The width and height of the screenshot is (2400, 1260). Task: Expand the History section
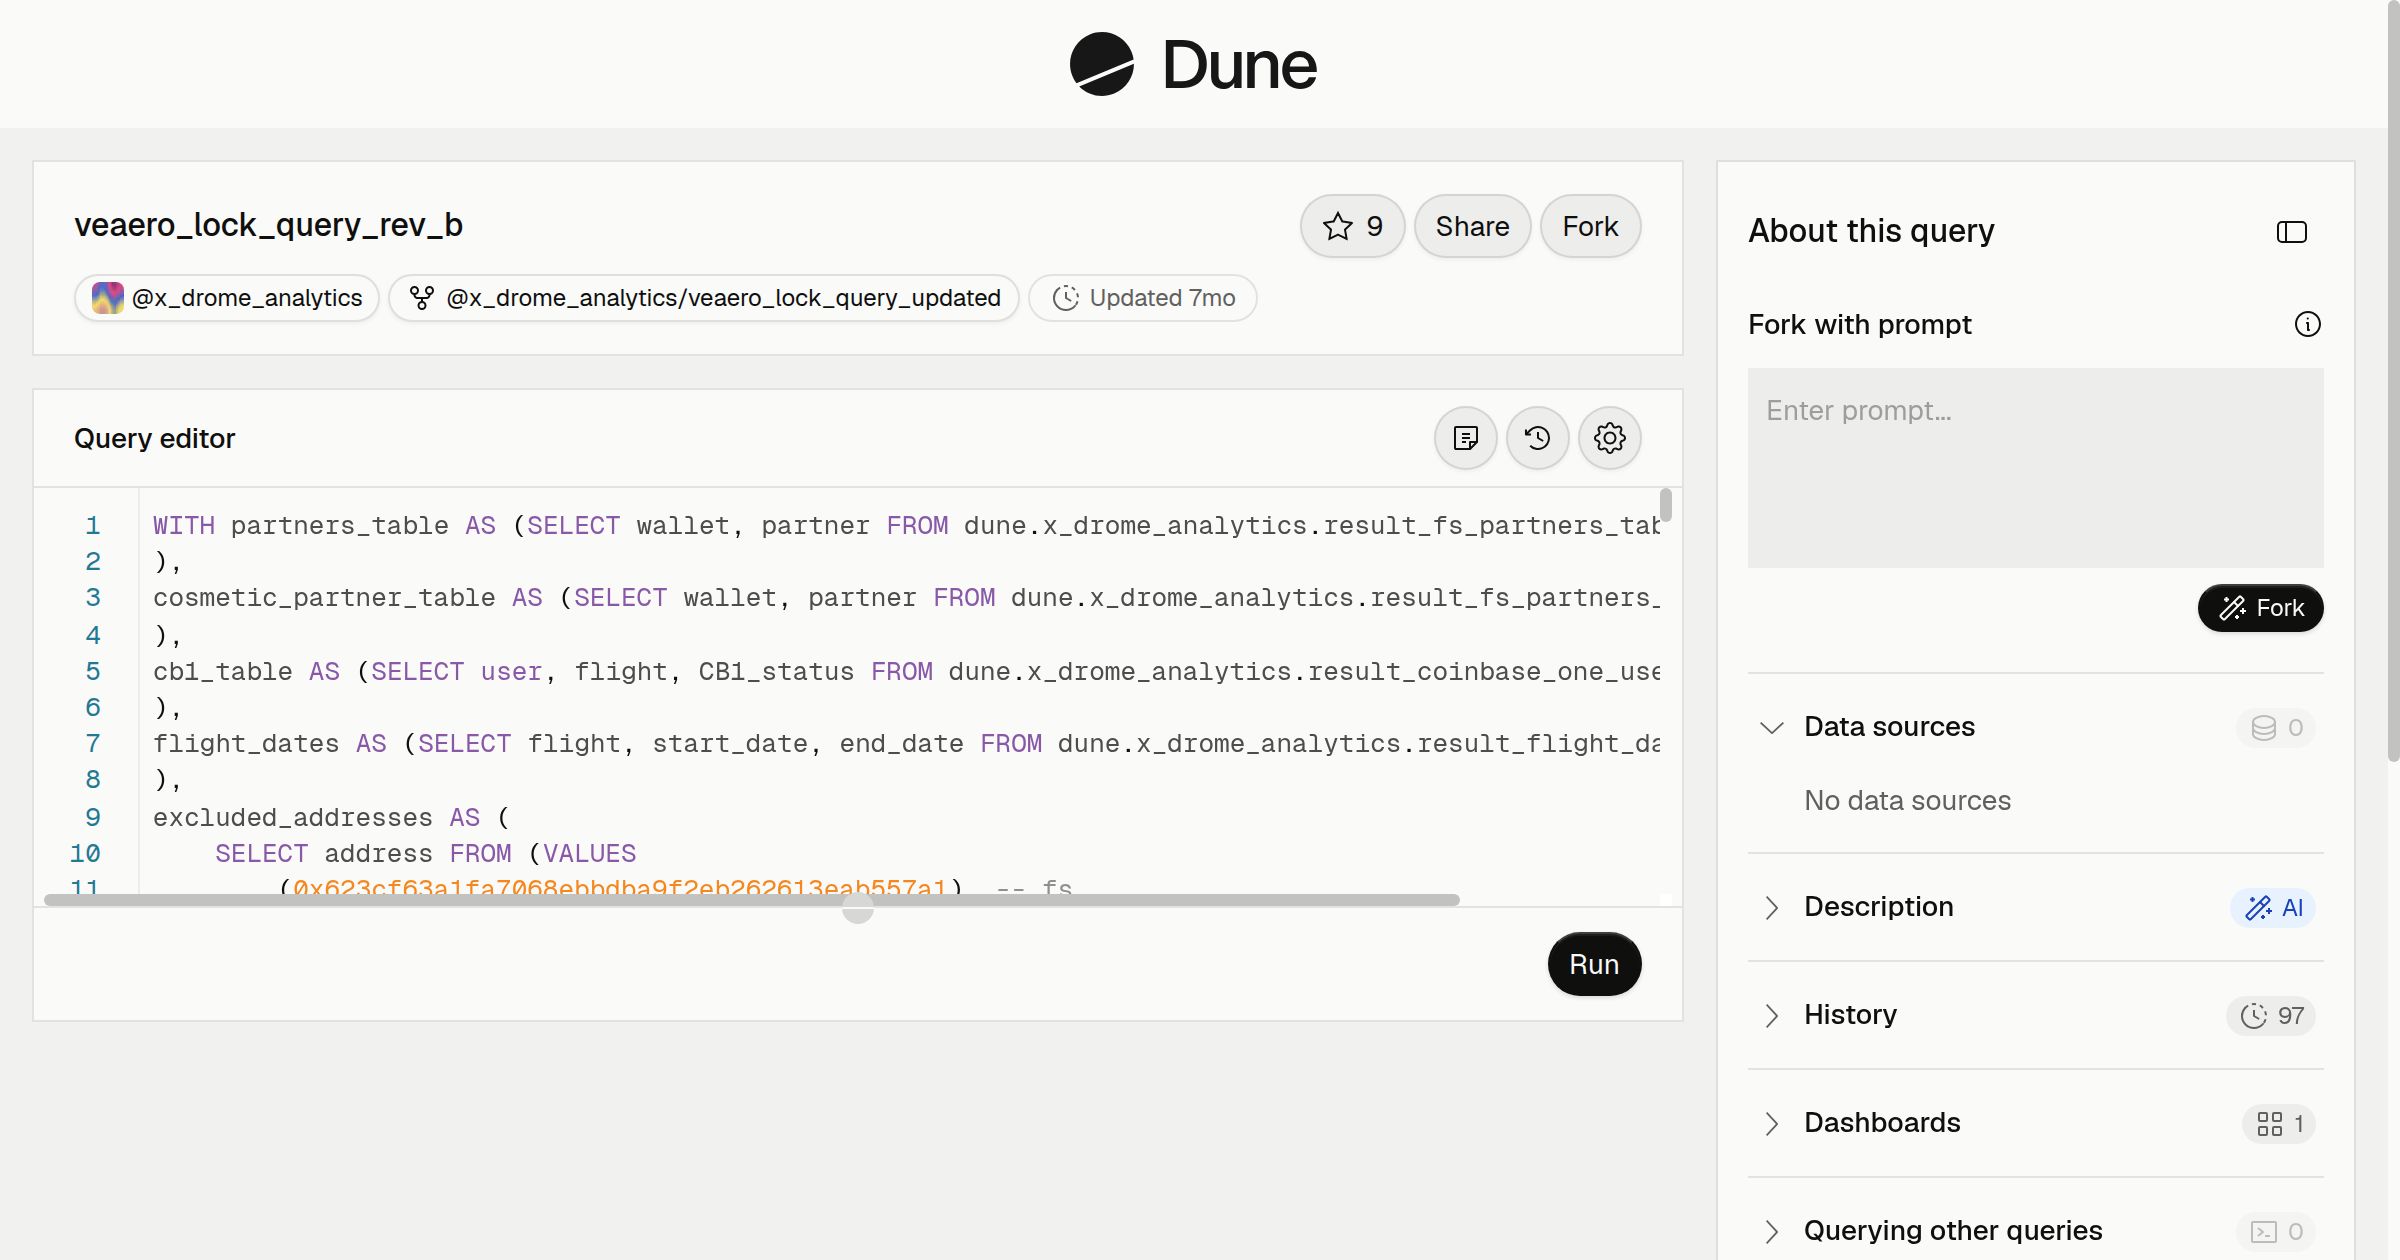pyautogui.click(x=1772, y=1015)
